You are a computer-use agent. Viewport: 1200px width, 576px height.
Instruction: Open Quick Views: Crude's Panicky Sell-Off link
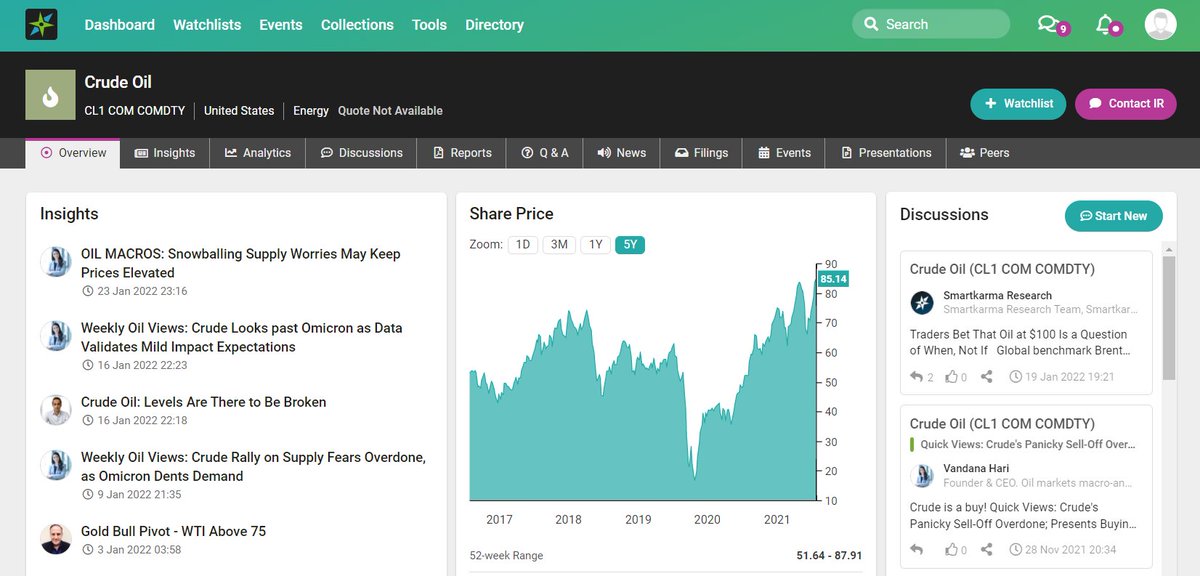[x=1028, y=444]
